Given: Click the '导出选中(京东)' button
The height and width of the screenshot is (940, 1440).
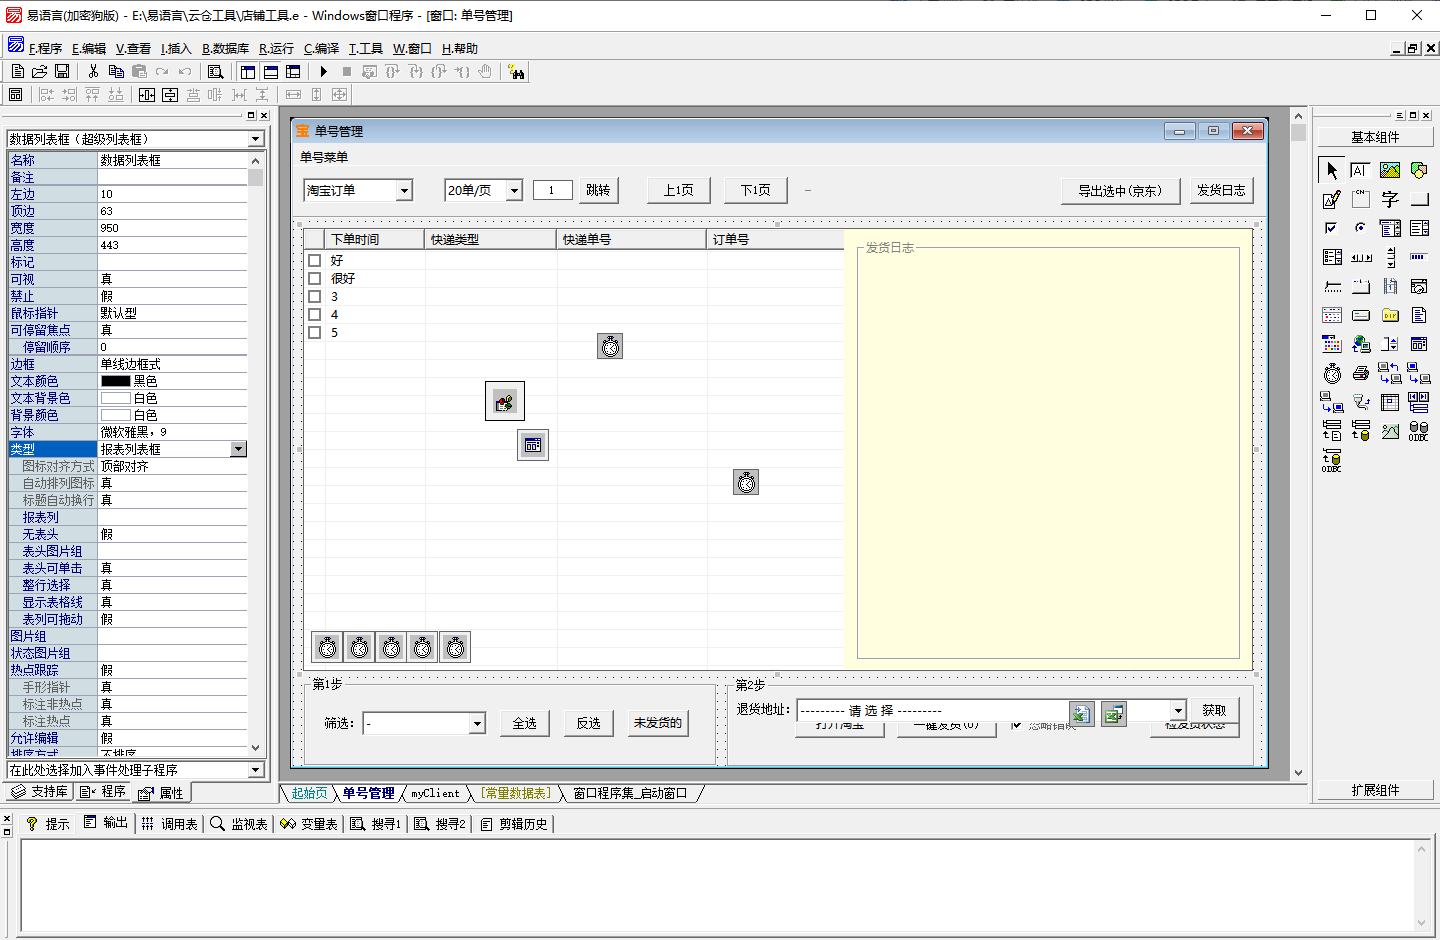Looking at the screenshot, I should coord(1120,191).
